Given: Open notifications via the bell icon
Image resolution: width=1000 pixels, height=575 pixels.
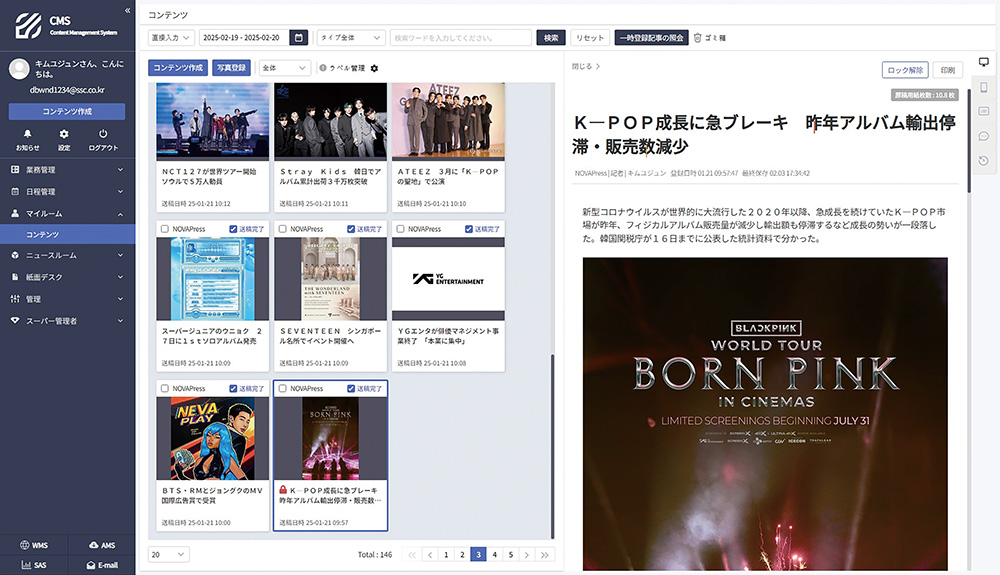Looking at the screenshot, I should 27,134.
